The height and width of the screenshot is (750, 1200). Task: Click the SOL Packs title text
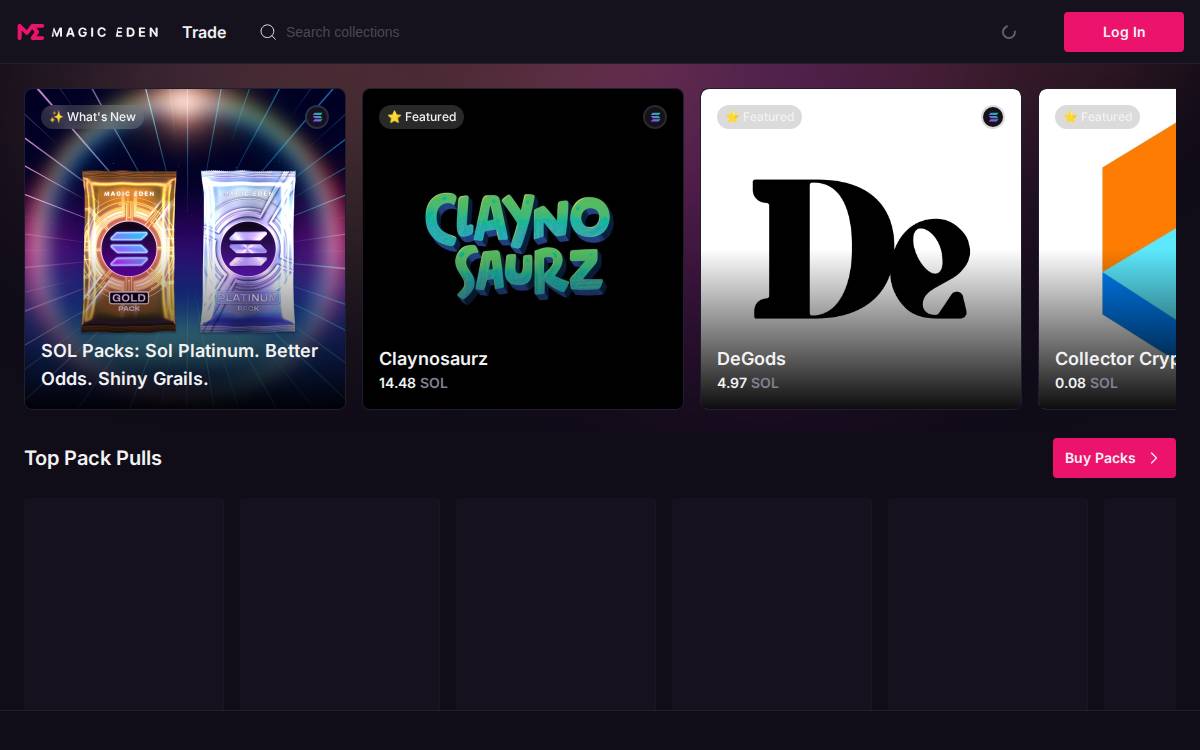pyautogui.click(x=180, y=365)
